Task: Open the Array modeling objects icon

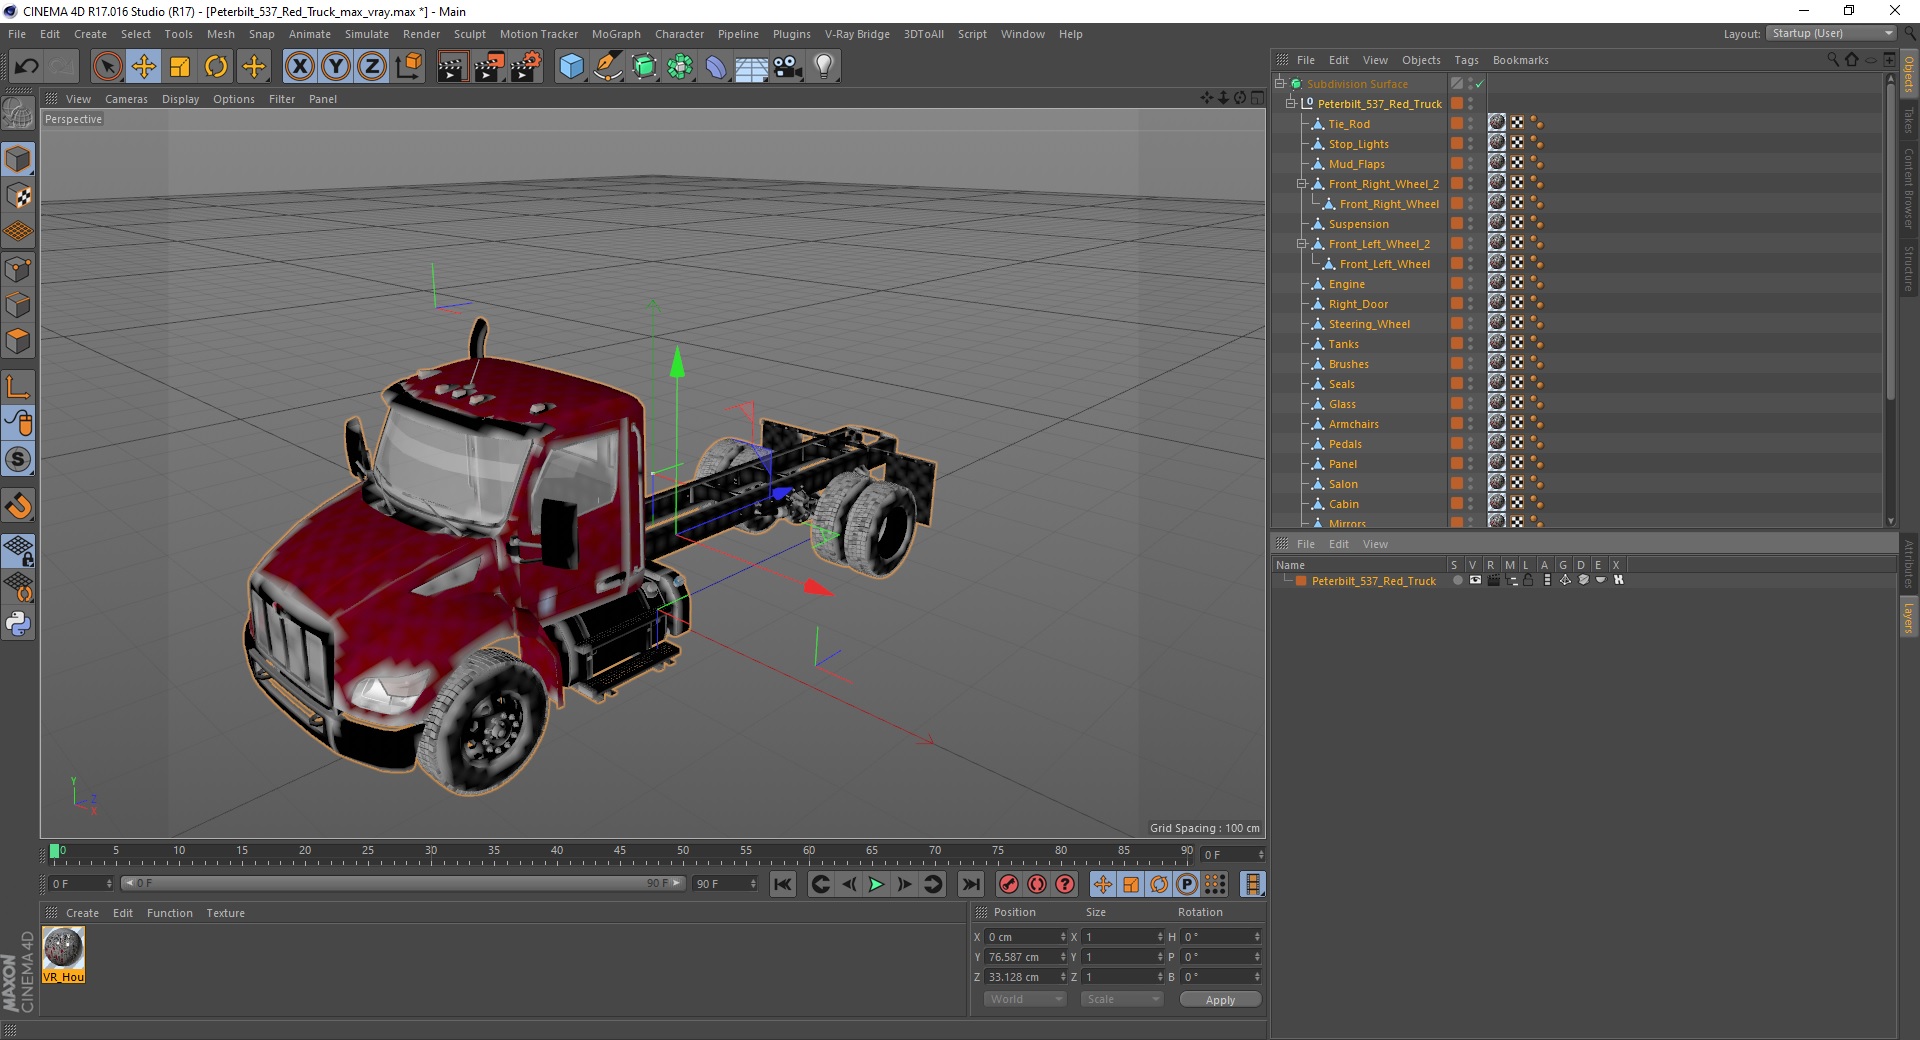Action: coord(680,67)
